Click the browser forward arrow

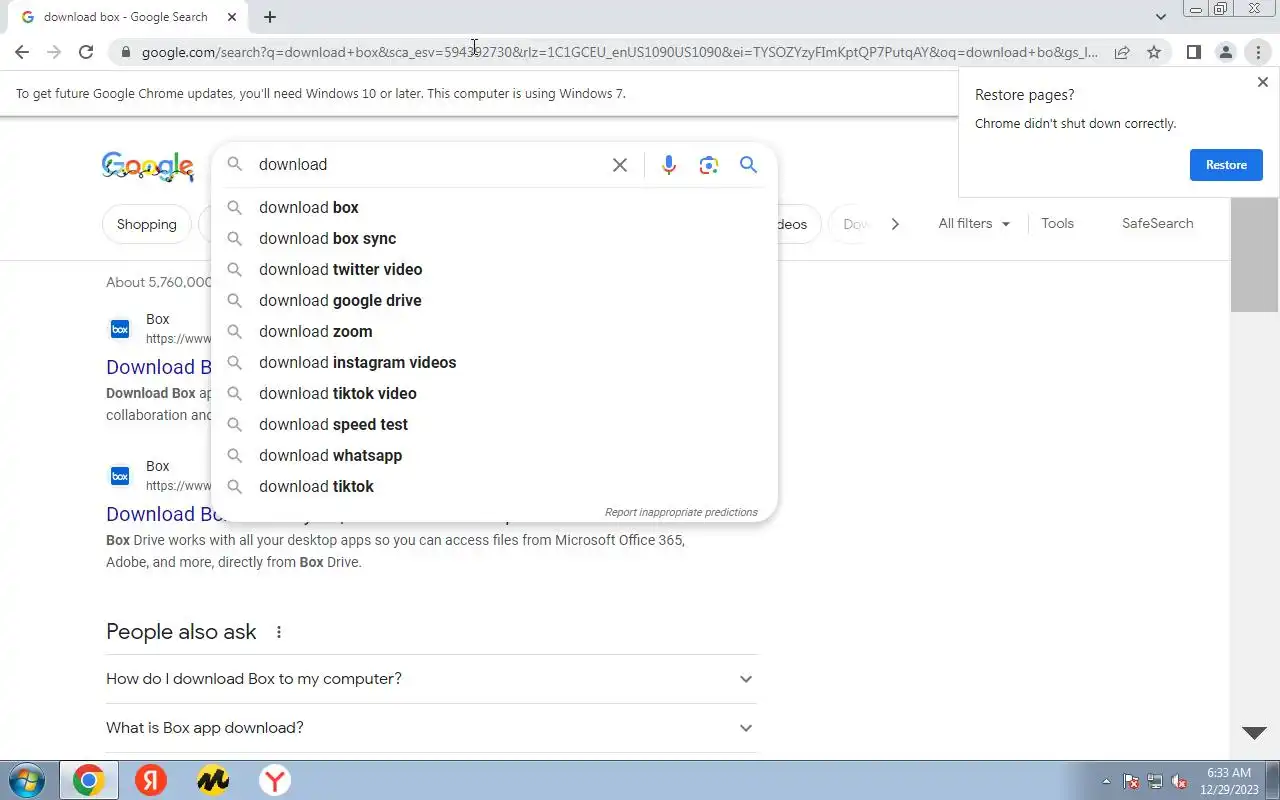(x=54, y=52)
